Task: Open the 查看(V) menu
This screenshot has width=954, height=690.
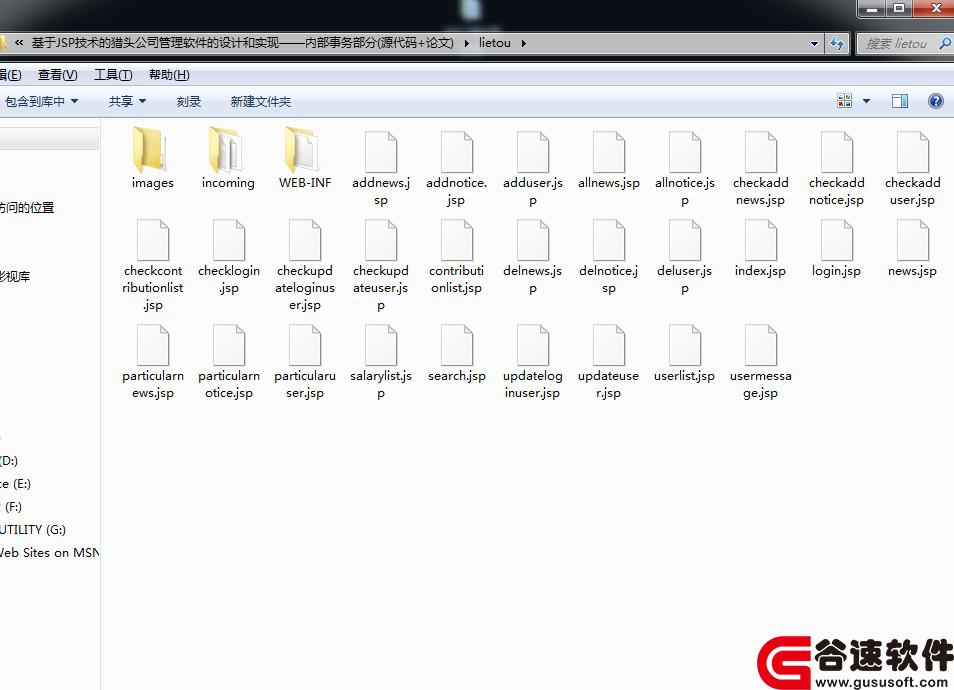Action: point(57,75)
